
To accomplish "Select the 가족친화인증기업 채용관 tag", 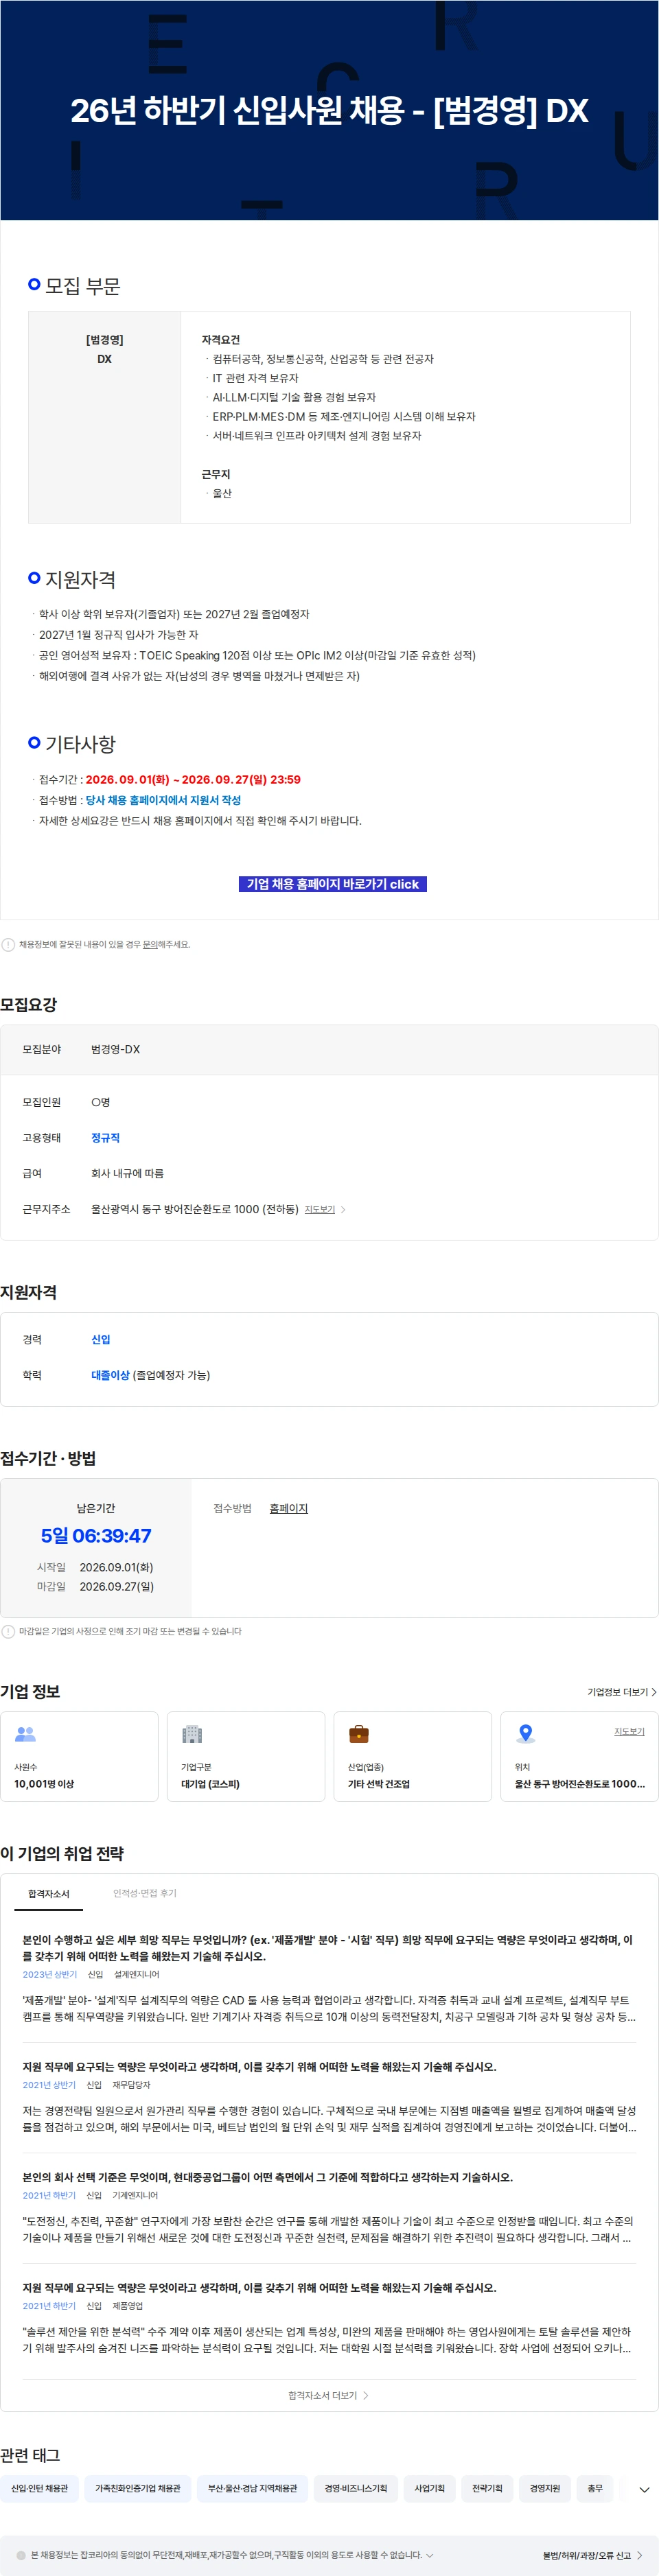I will coord(138,2488).
